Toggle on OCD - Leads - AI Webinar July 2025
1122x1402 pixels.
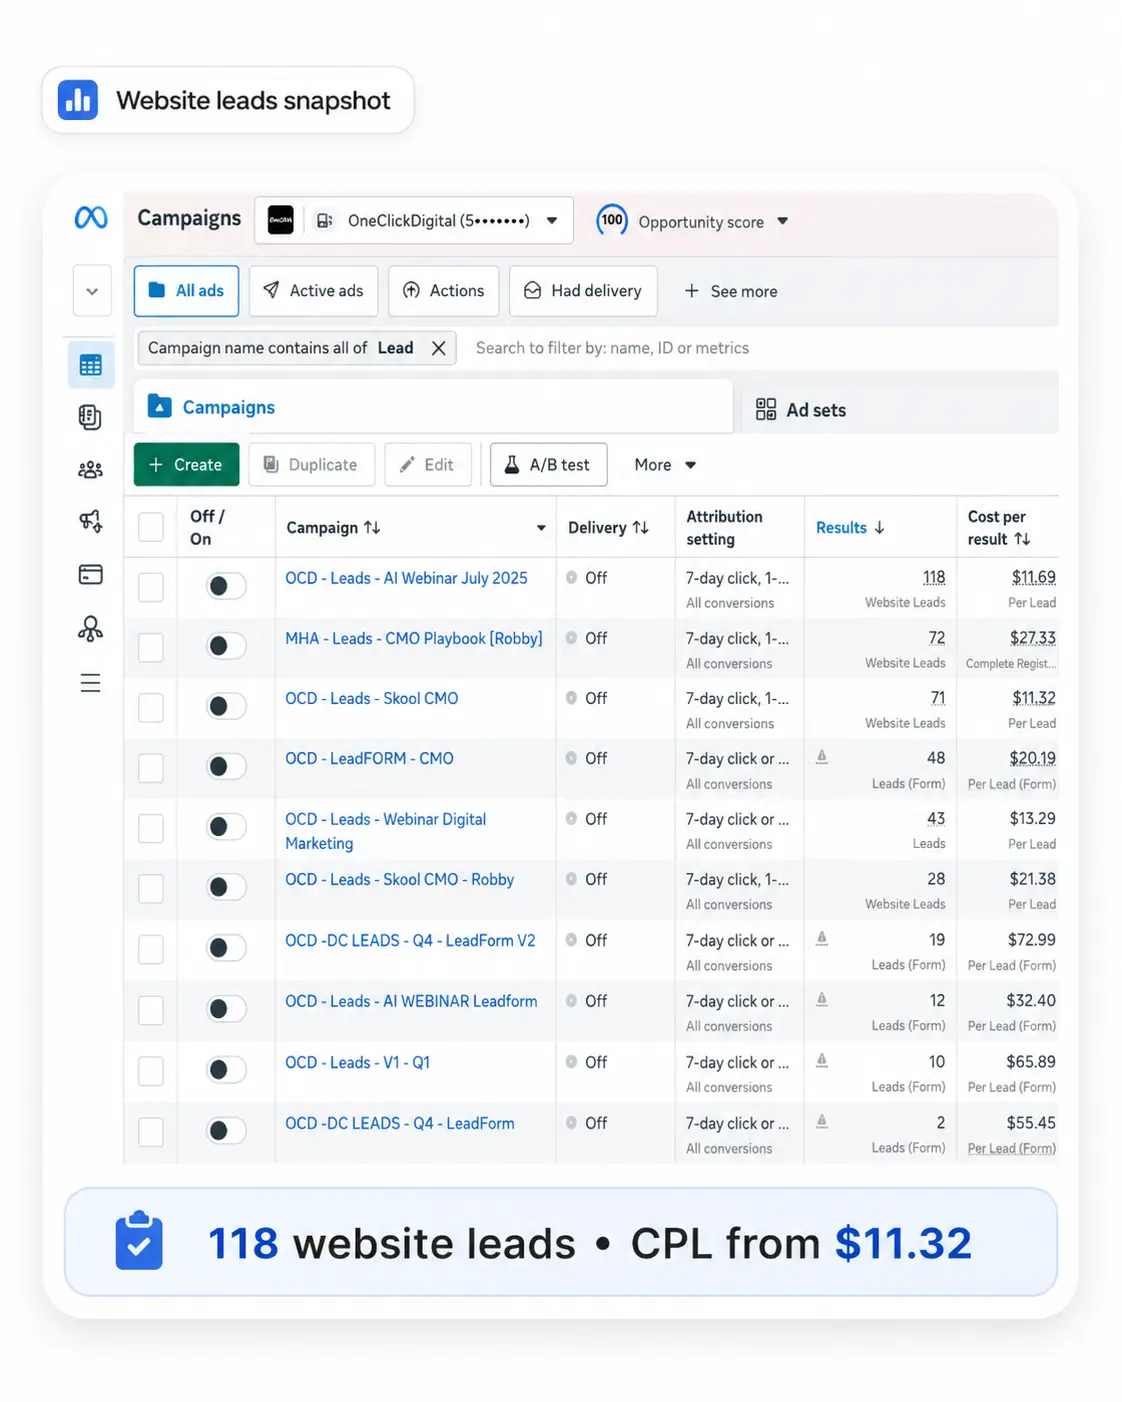pos(226,586)
